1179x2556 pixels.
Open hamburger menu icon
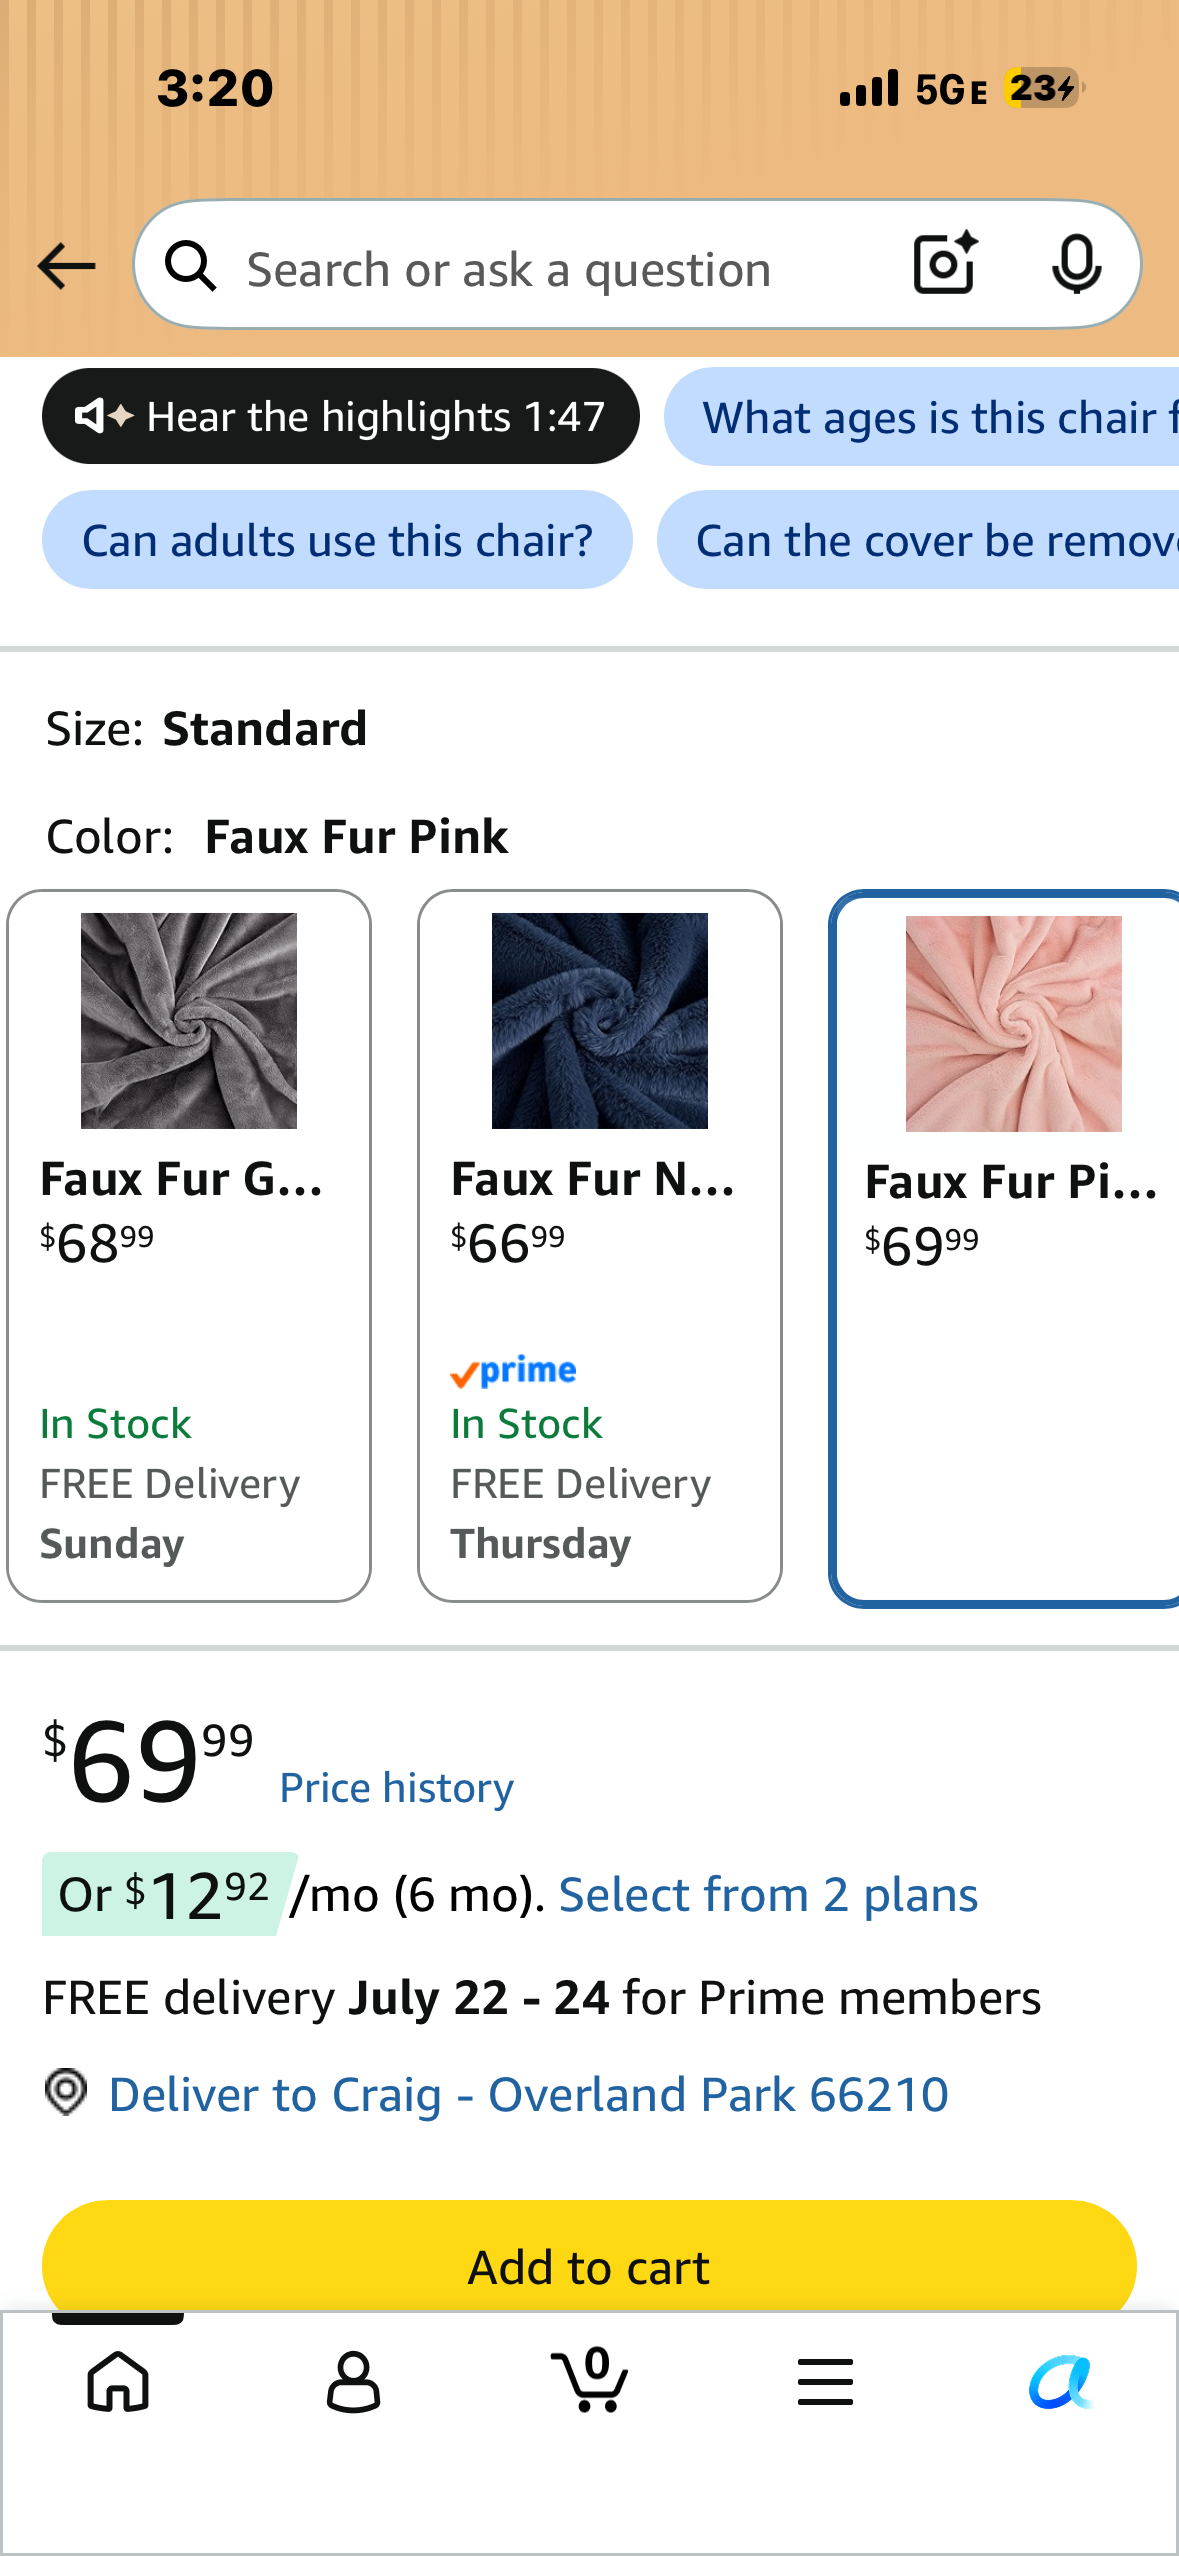pos(825,2381)
